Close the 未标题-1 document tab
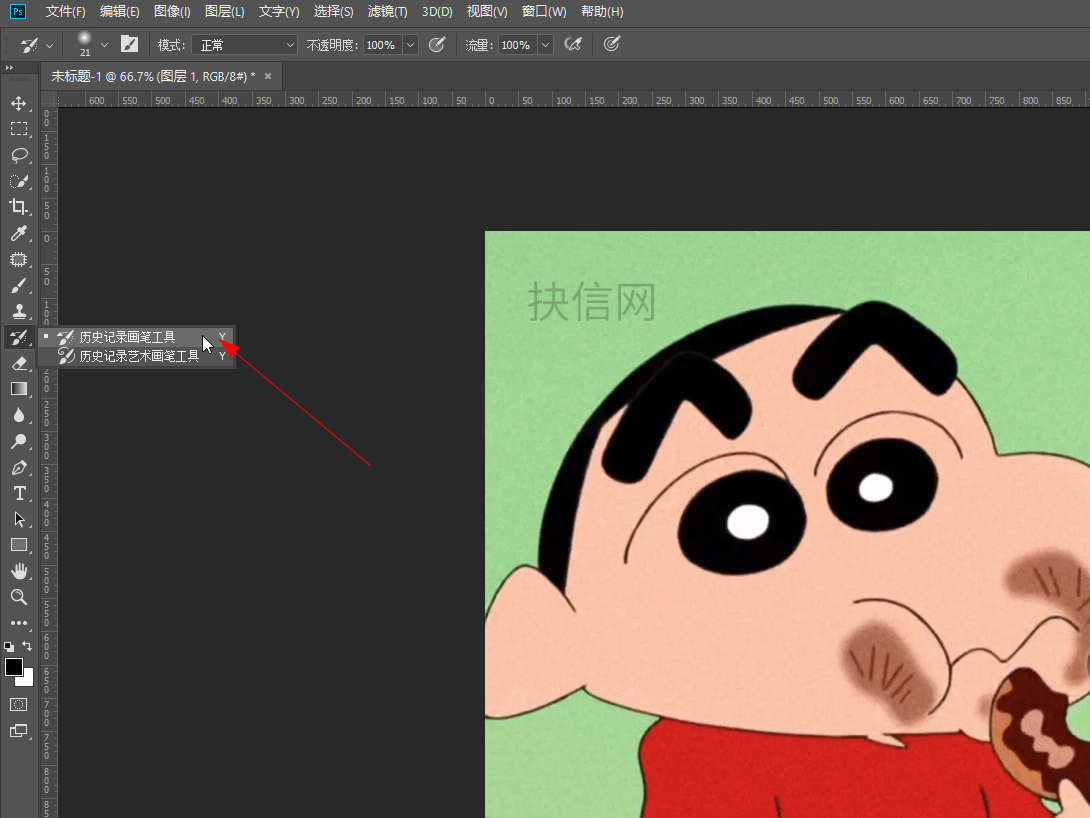The height and width of the screenshot is (818, 1090). (268, 76)
